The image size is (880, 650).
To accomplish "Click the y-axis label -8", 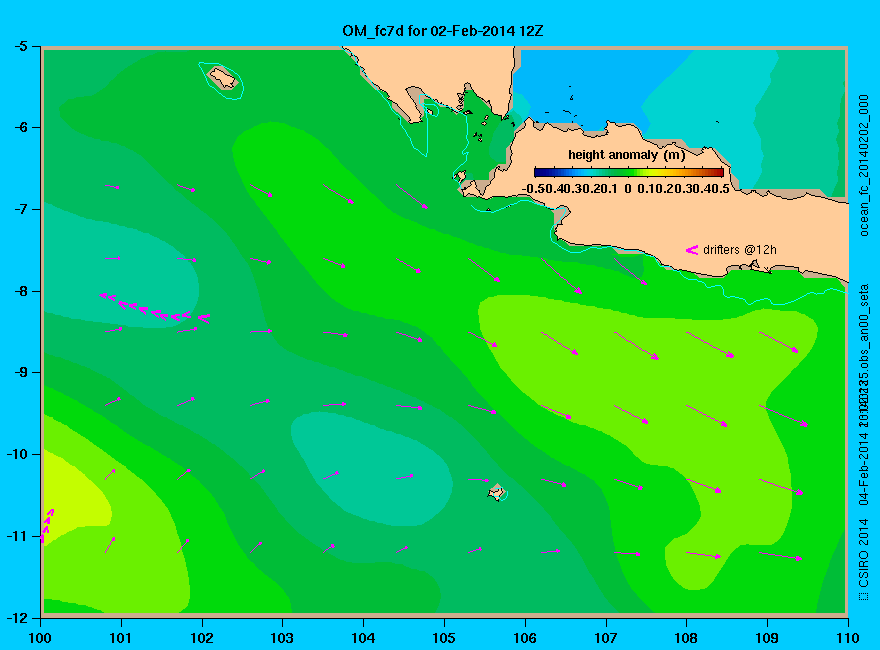I will (x=21, y=291).
